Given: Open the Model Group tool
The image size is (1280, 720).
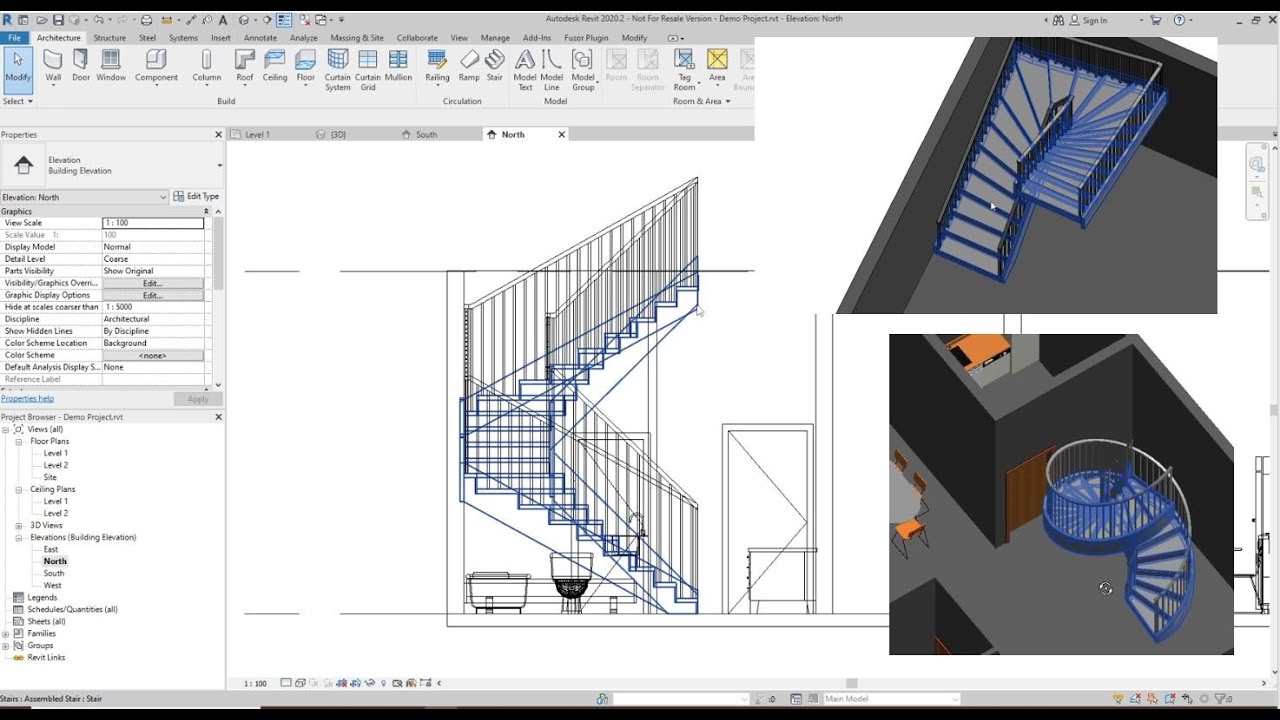Looking at the screenshot, I should [584, 70].
